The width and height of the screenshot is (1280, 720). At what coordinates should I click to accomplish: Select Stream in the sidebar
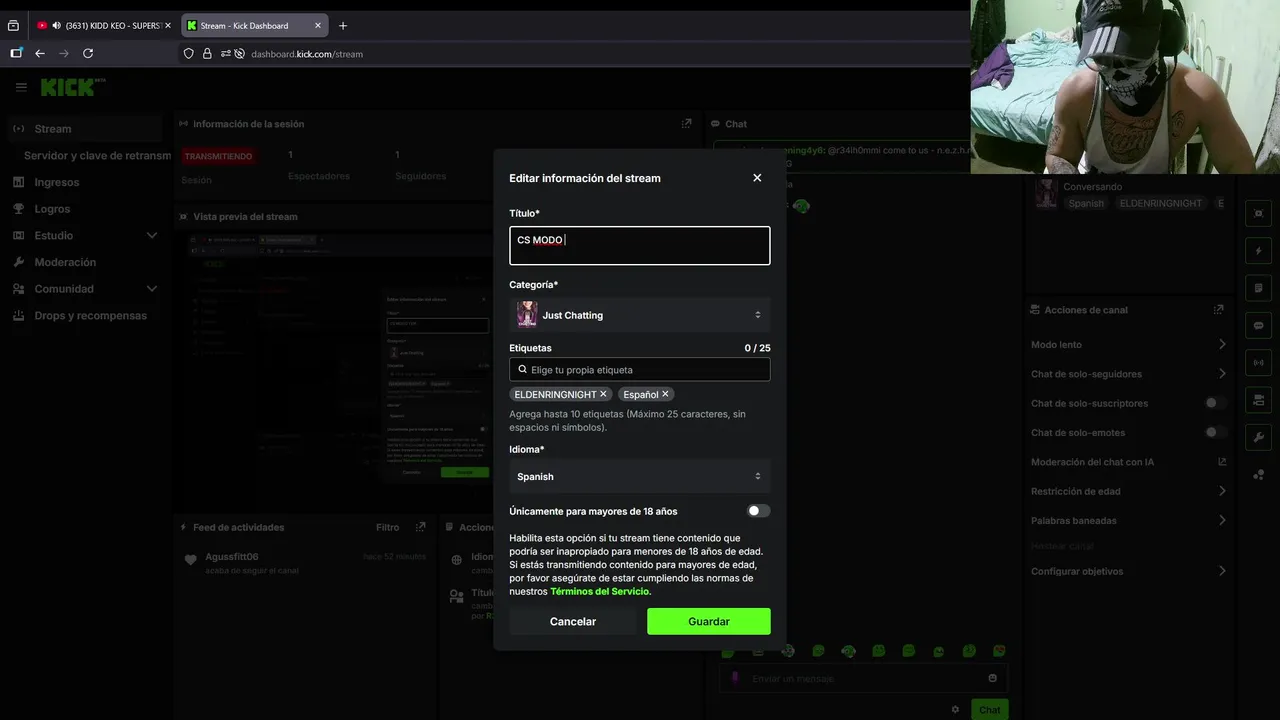[x=85, y=128]
